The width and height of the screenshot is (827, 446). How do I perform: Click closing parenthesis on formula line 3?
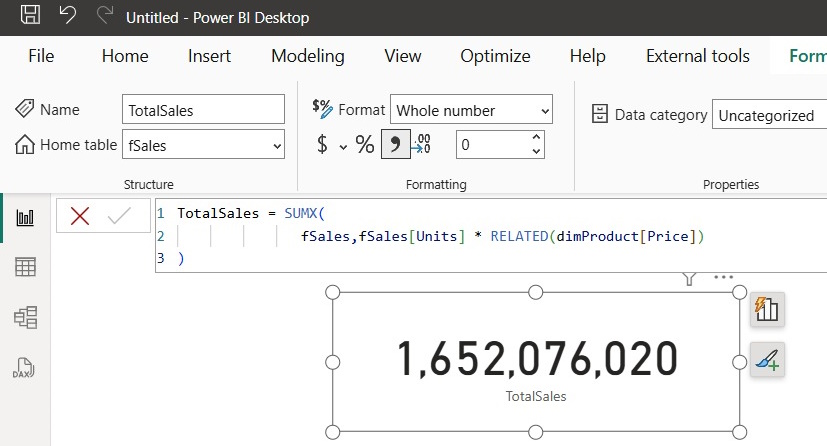click(x=181, y=258)
